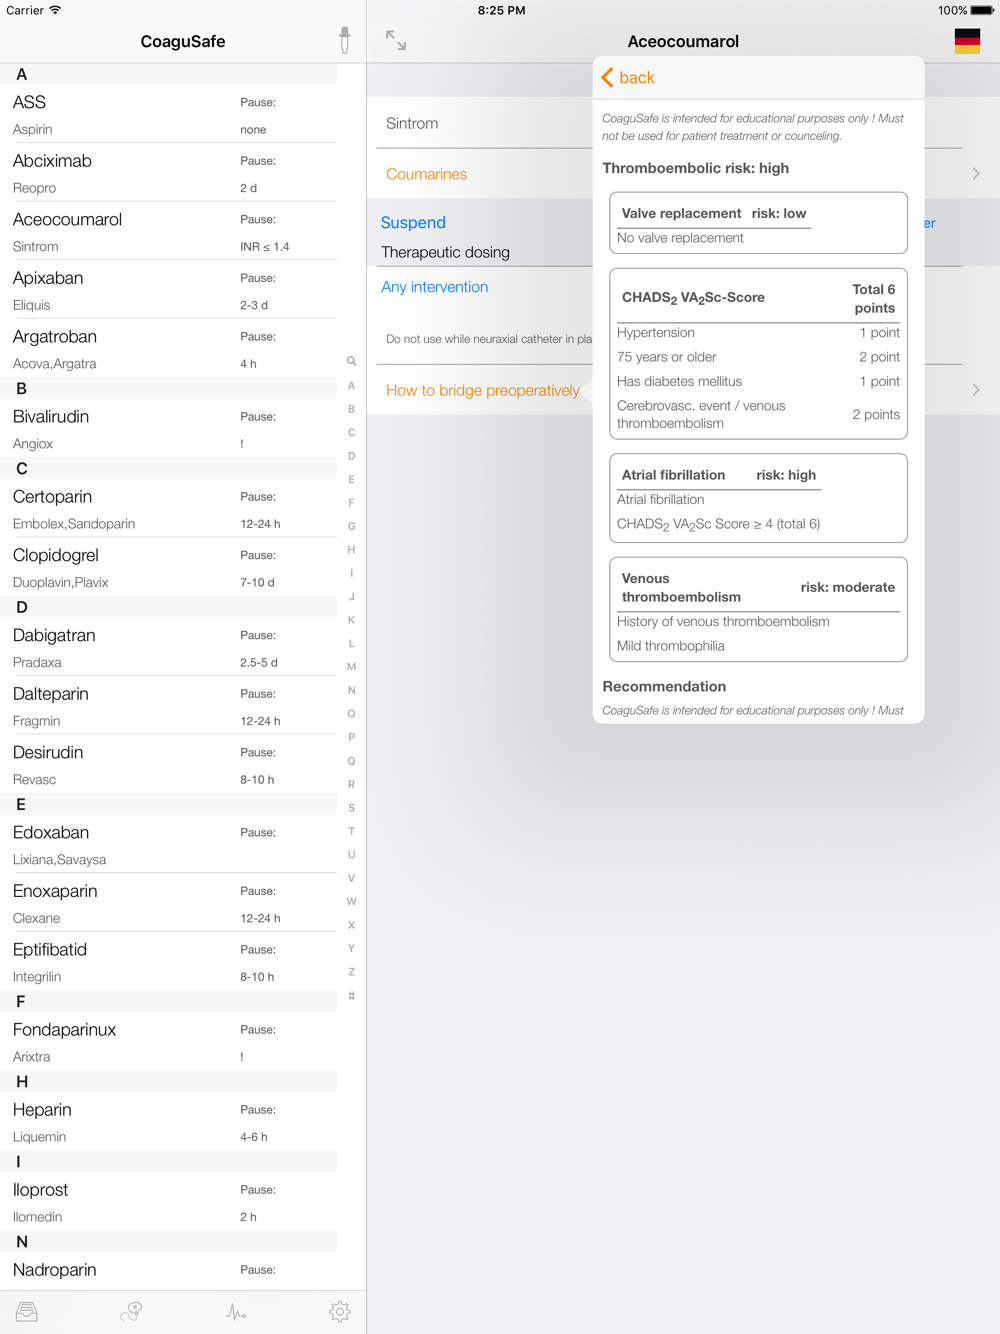The image size is (1000, 1334).
Task: Expand the Coumarines row chevron
Action: point(976,174)
